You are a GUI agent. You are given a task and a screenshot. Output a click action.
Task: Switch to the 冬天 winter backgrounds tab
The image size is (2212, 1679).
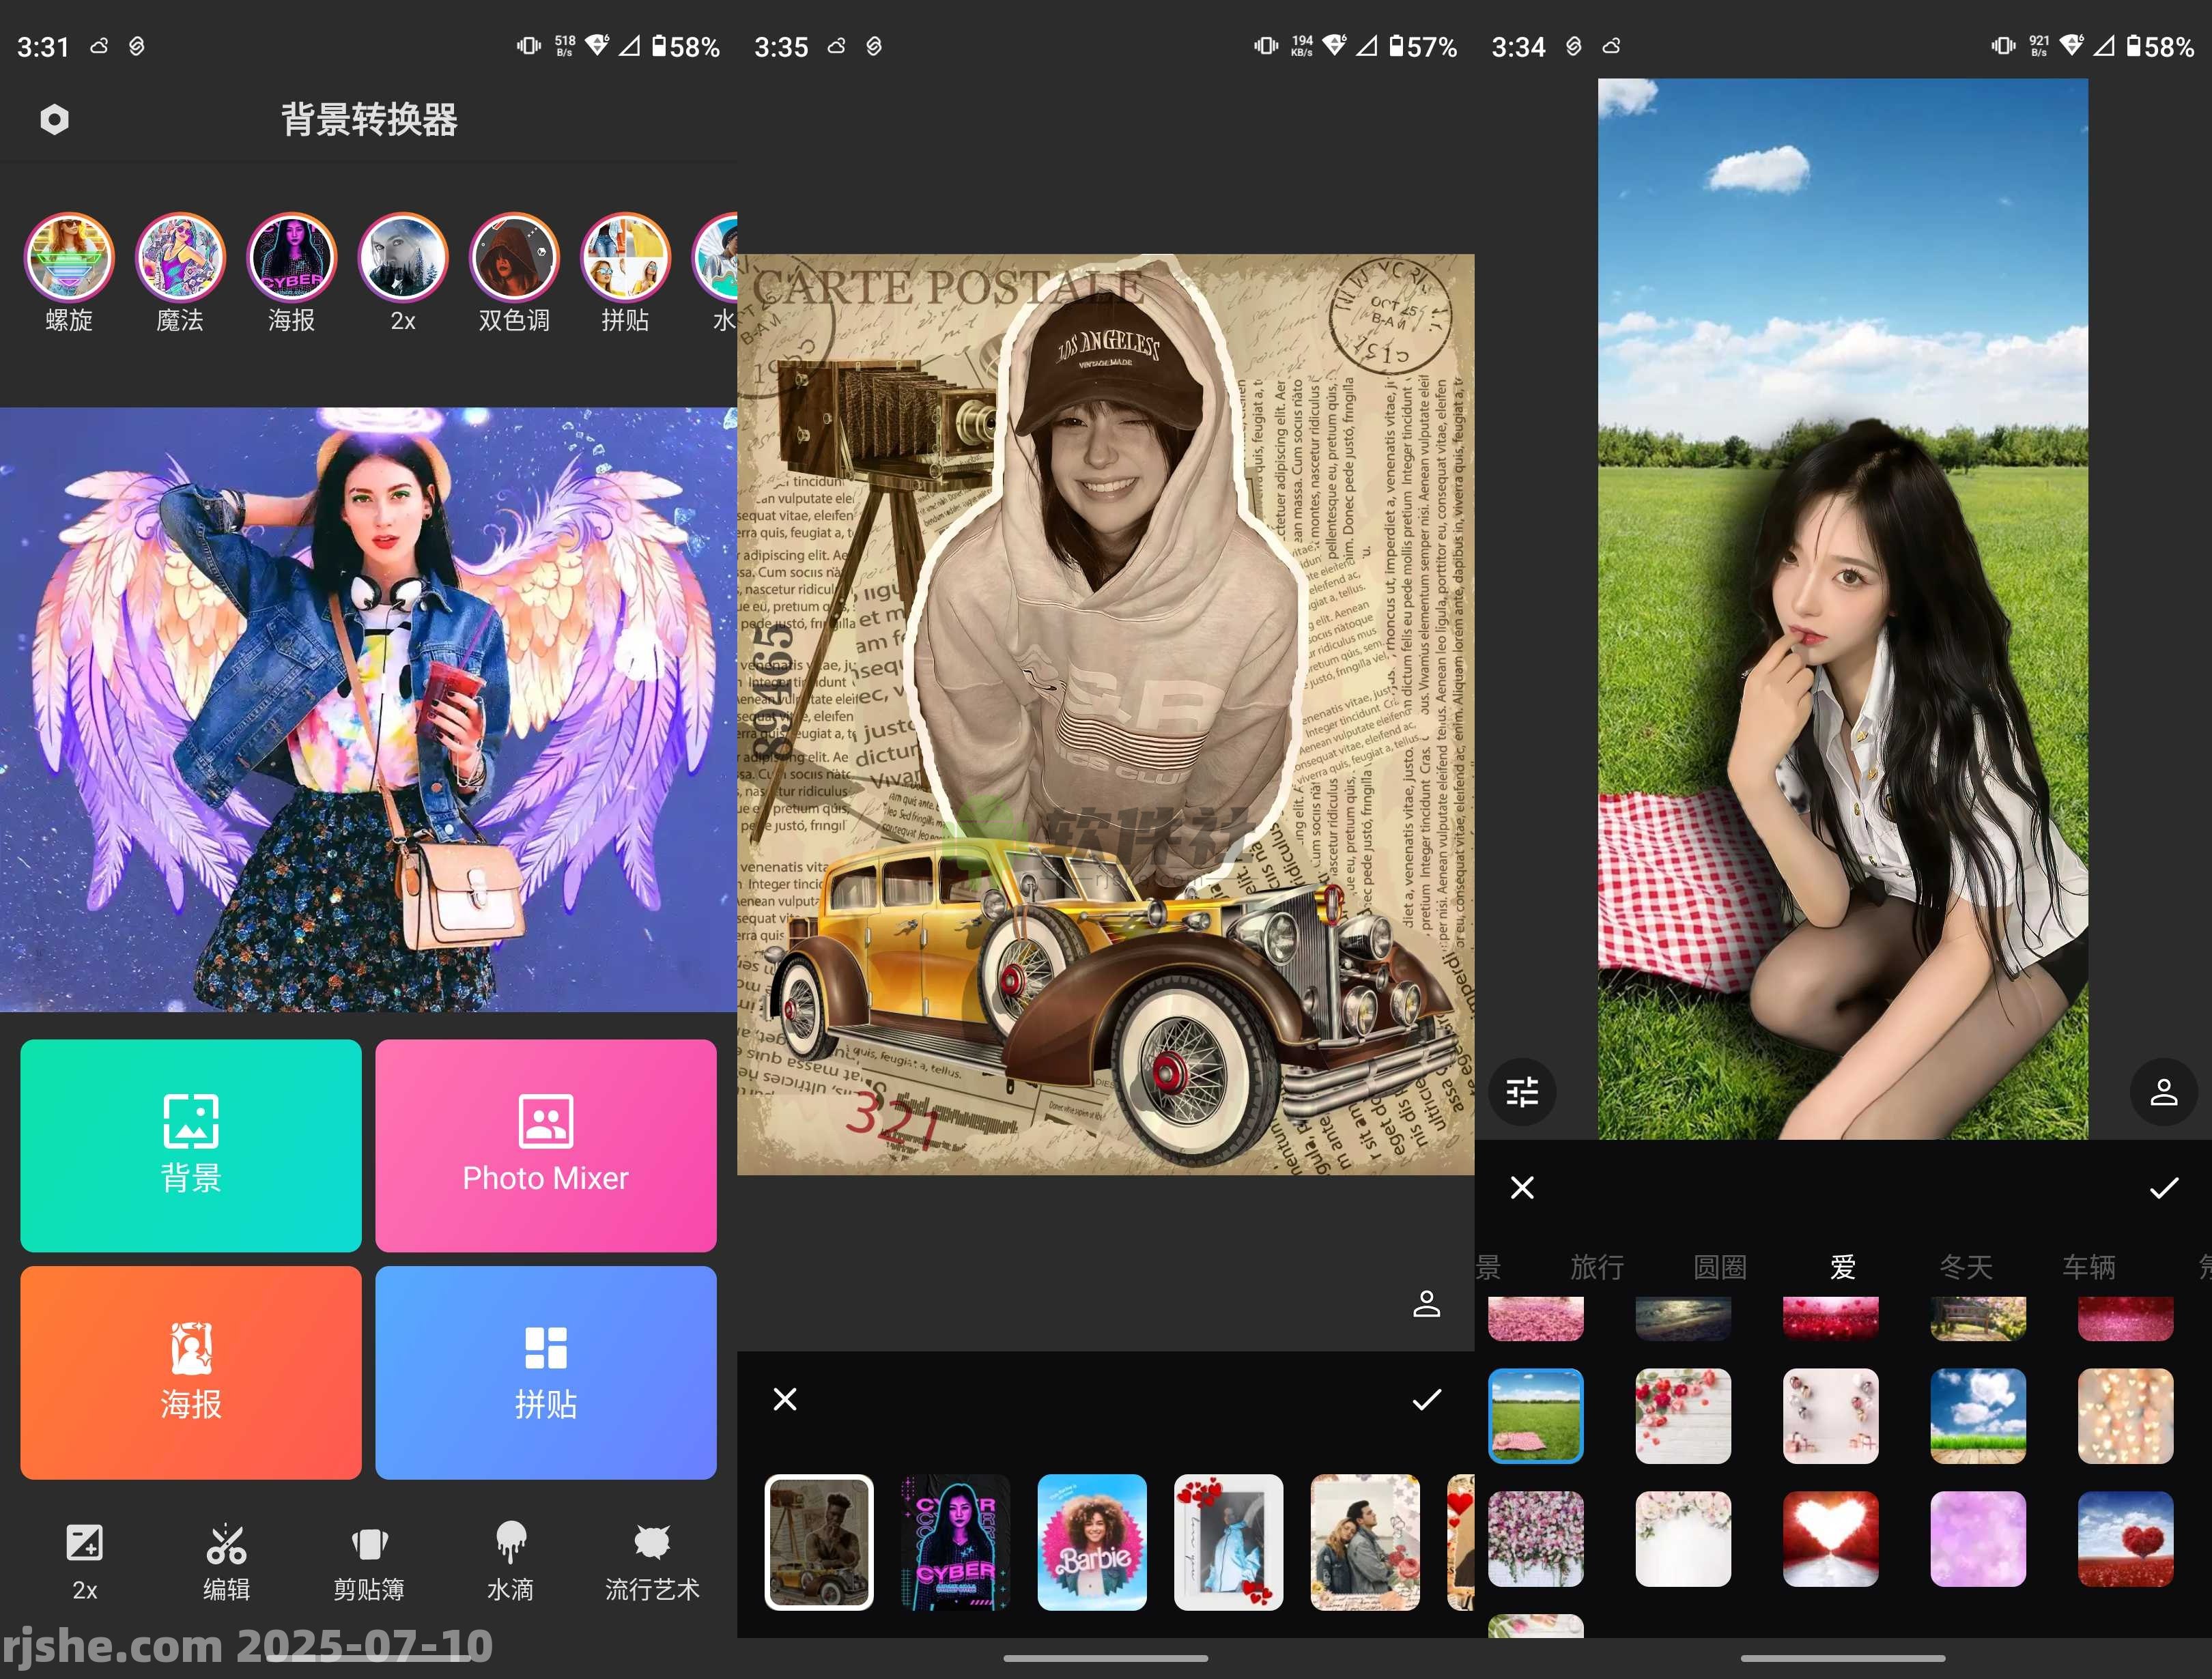1968,1267
